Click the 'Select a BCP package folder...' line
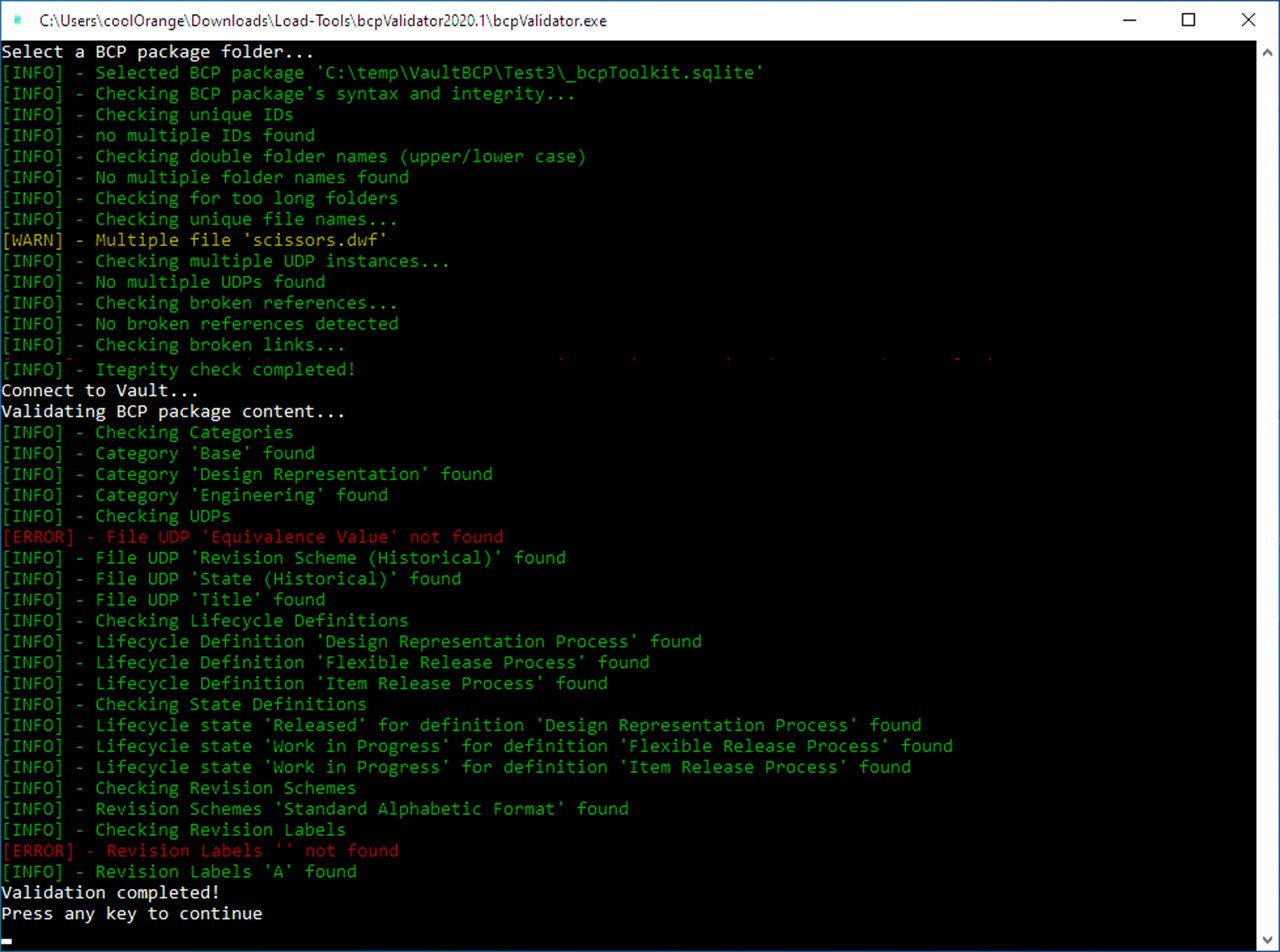This screenshot has width=1280, height=952. point(158,52)
